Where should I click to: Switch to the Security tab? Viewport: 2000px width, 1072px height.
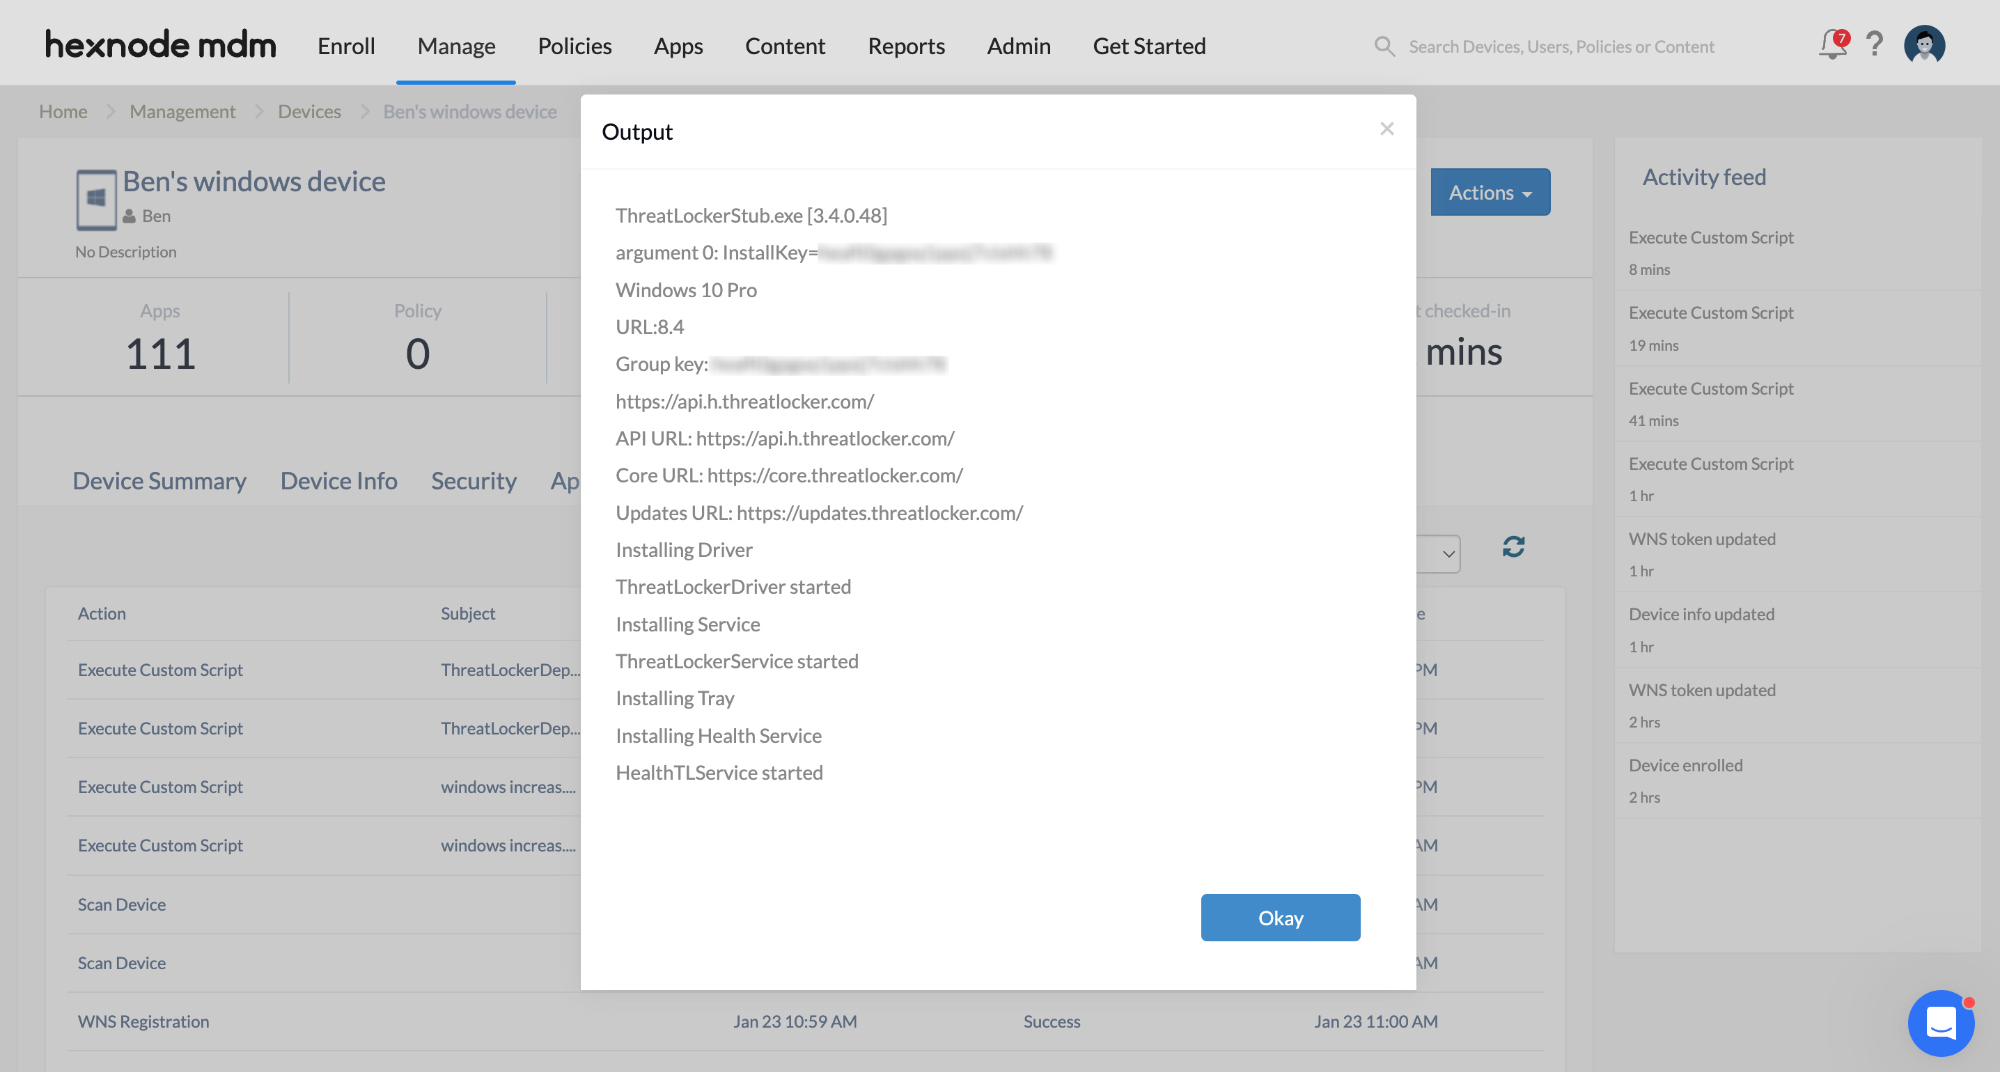[473, 481]
